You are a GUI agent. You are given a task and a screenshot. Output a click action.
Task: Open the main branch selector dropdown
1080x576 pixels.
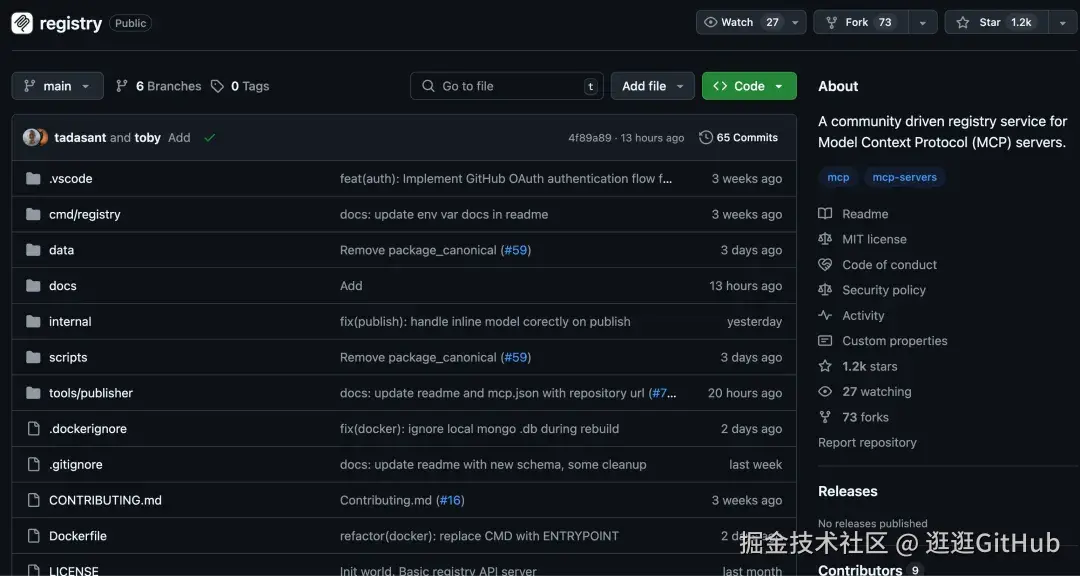pyautogui.click(x=57, y=86)
